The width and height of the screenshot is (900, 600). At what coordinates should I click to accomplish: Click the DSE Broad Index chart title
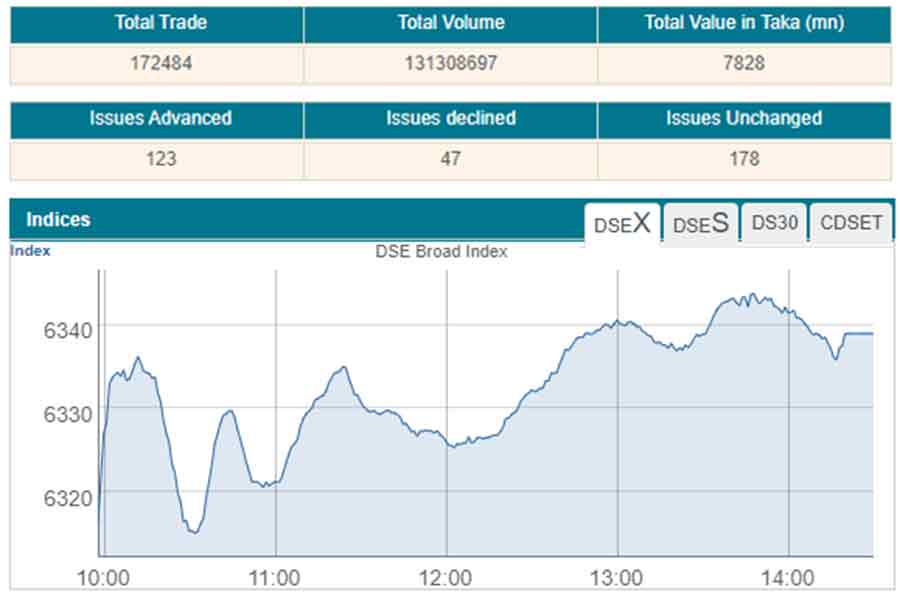click(x=441, y=252)
